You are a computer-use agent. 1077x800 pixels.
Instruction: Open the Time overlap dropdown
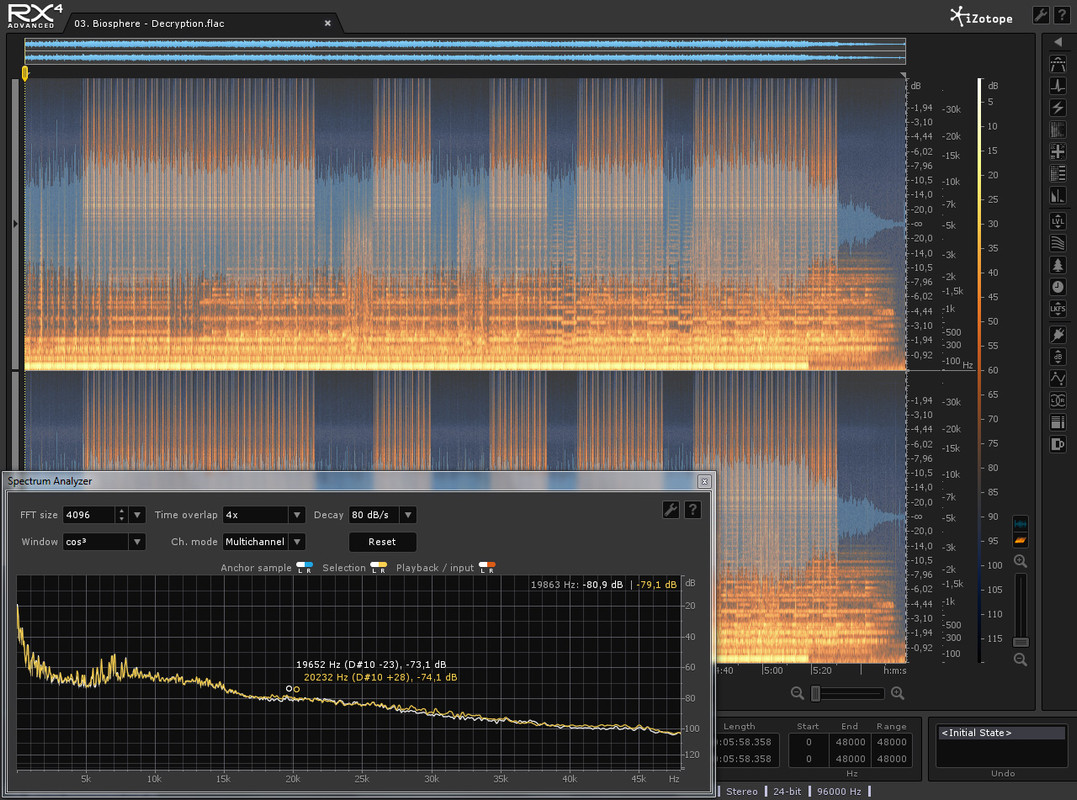(x=297, y=515)
